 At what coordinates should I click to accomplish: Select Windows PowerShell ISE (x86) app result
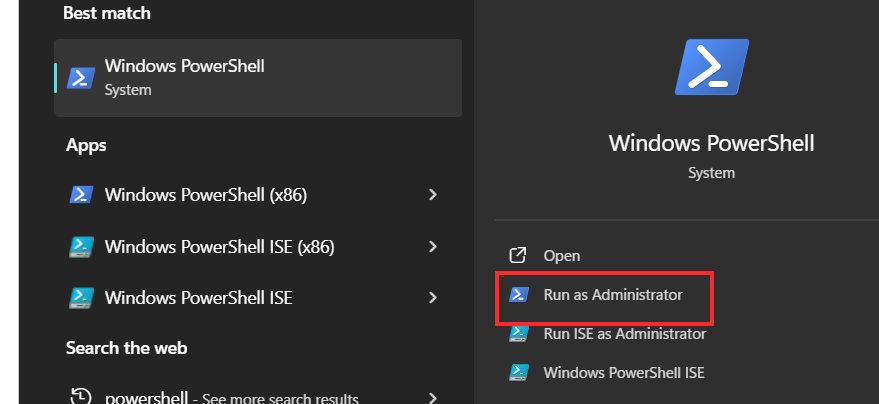pos(254,247)
